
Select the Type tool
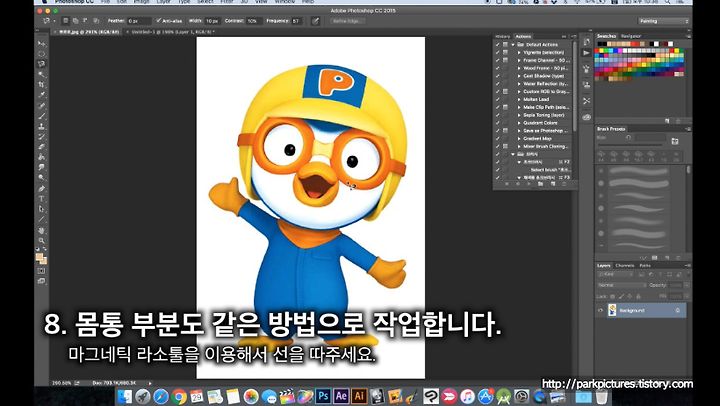[x=42, y=198]
